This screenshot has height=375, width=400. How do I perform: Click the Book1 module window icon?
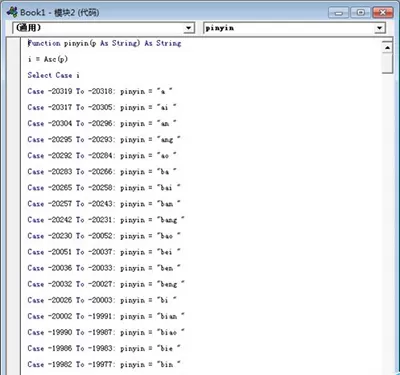[12, 12]
